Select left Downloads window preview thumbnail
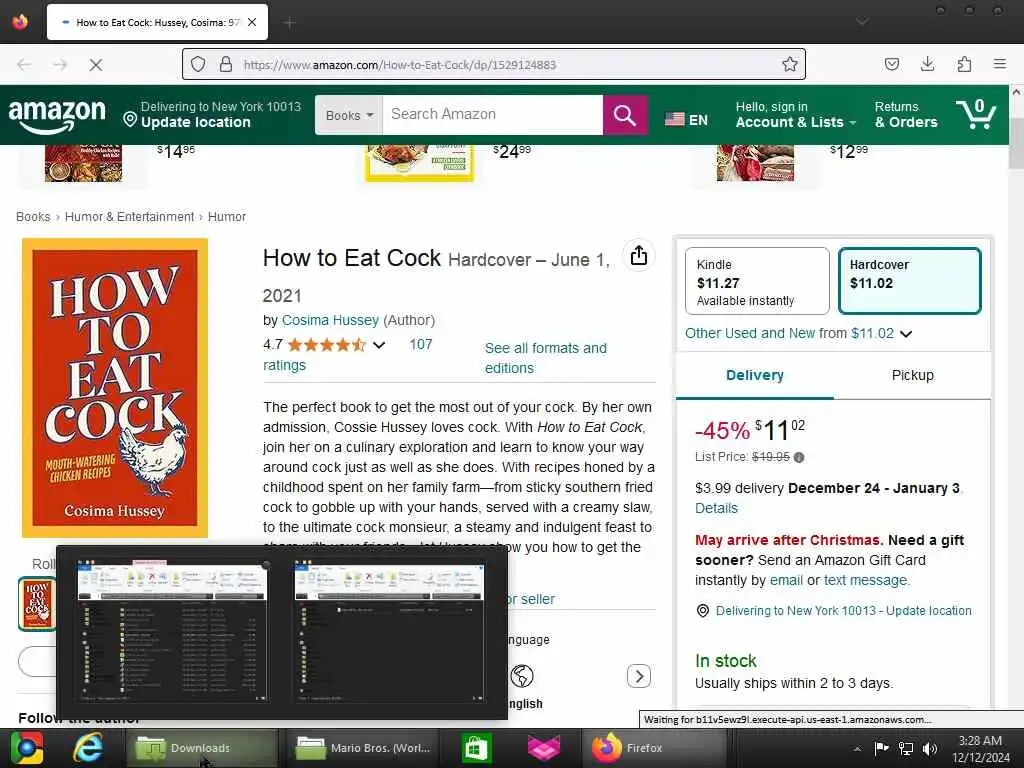Screen dimensions: 1024x768 [172, 632]
